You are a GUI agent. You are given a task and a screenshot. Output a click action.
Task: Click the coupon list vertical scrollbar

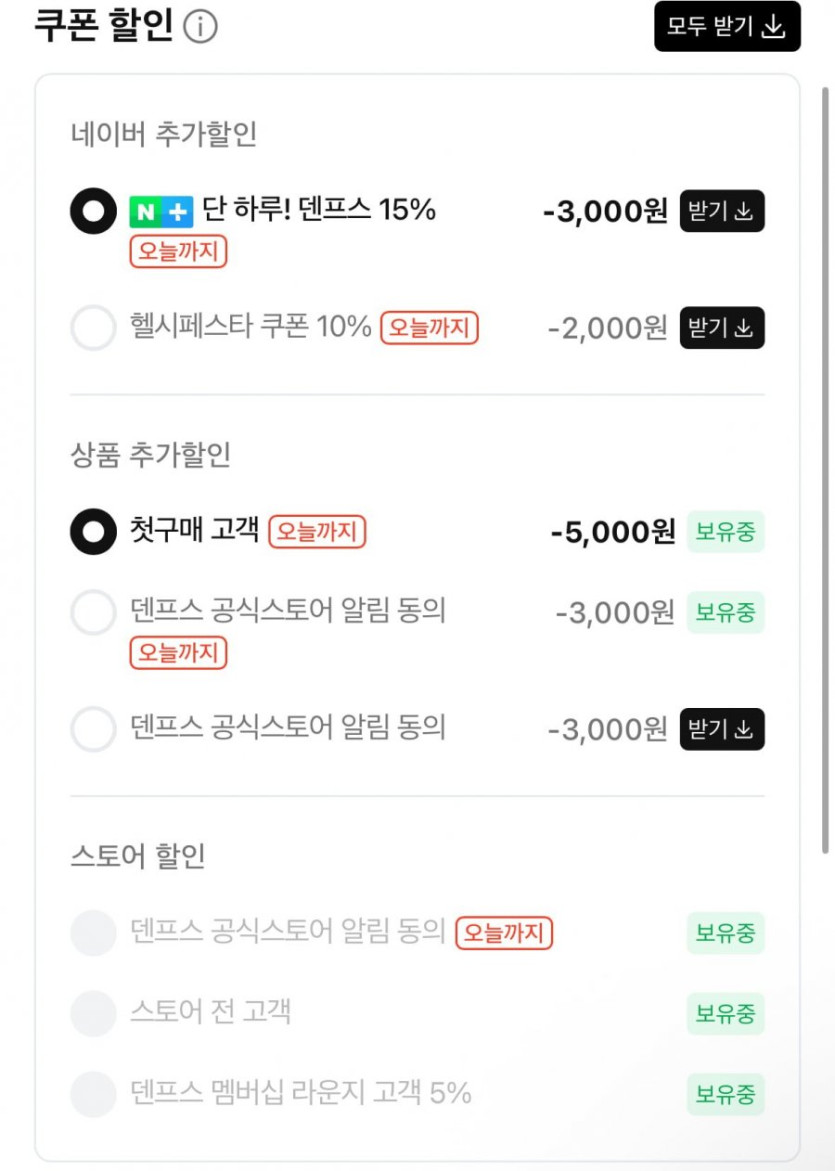tap(825, 470)
